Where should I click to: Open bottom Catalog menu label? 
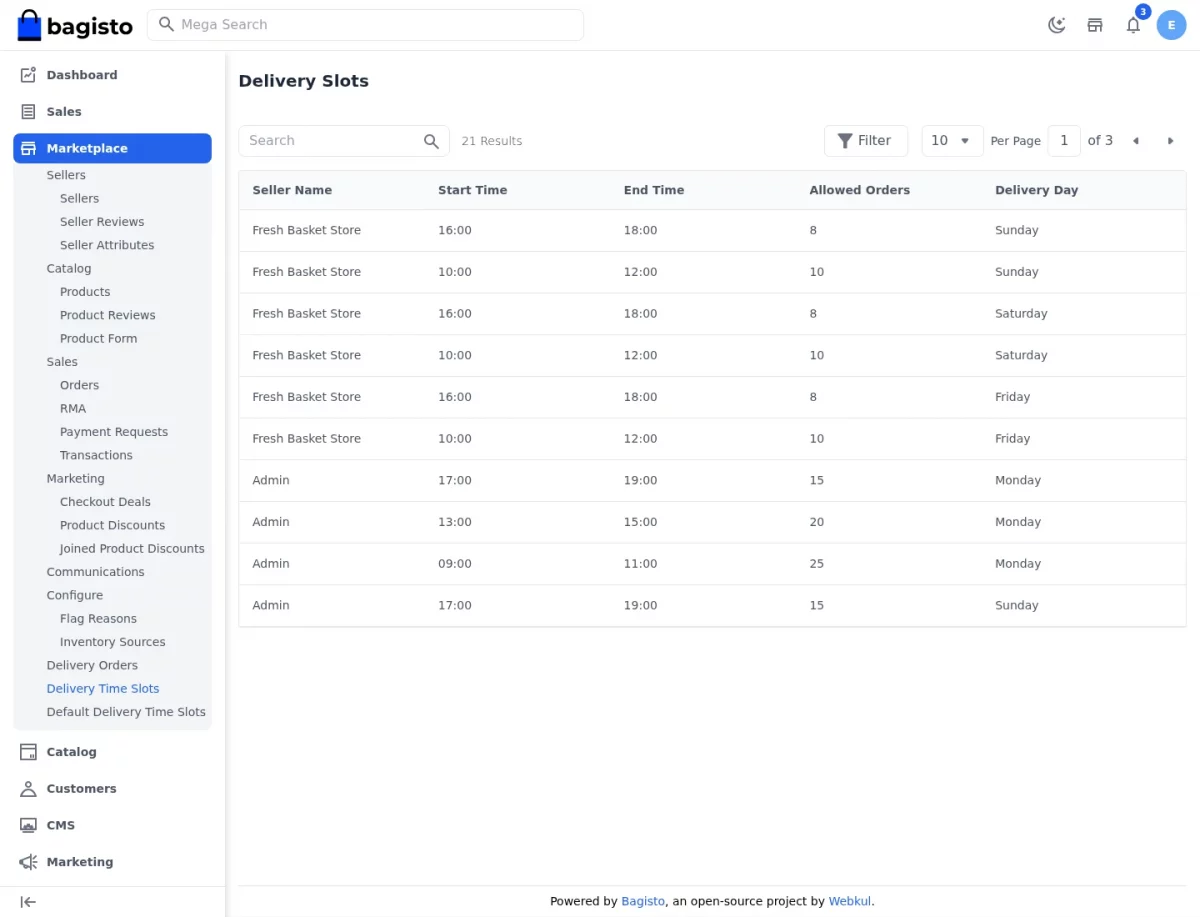point(72,752)
